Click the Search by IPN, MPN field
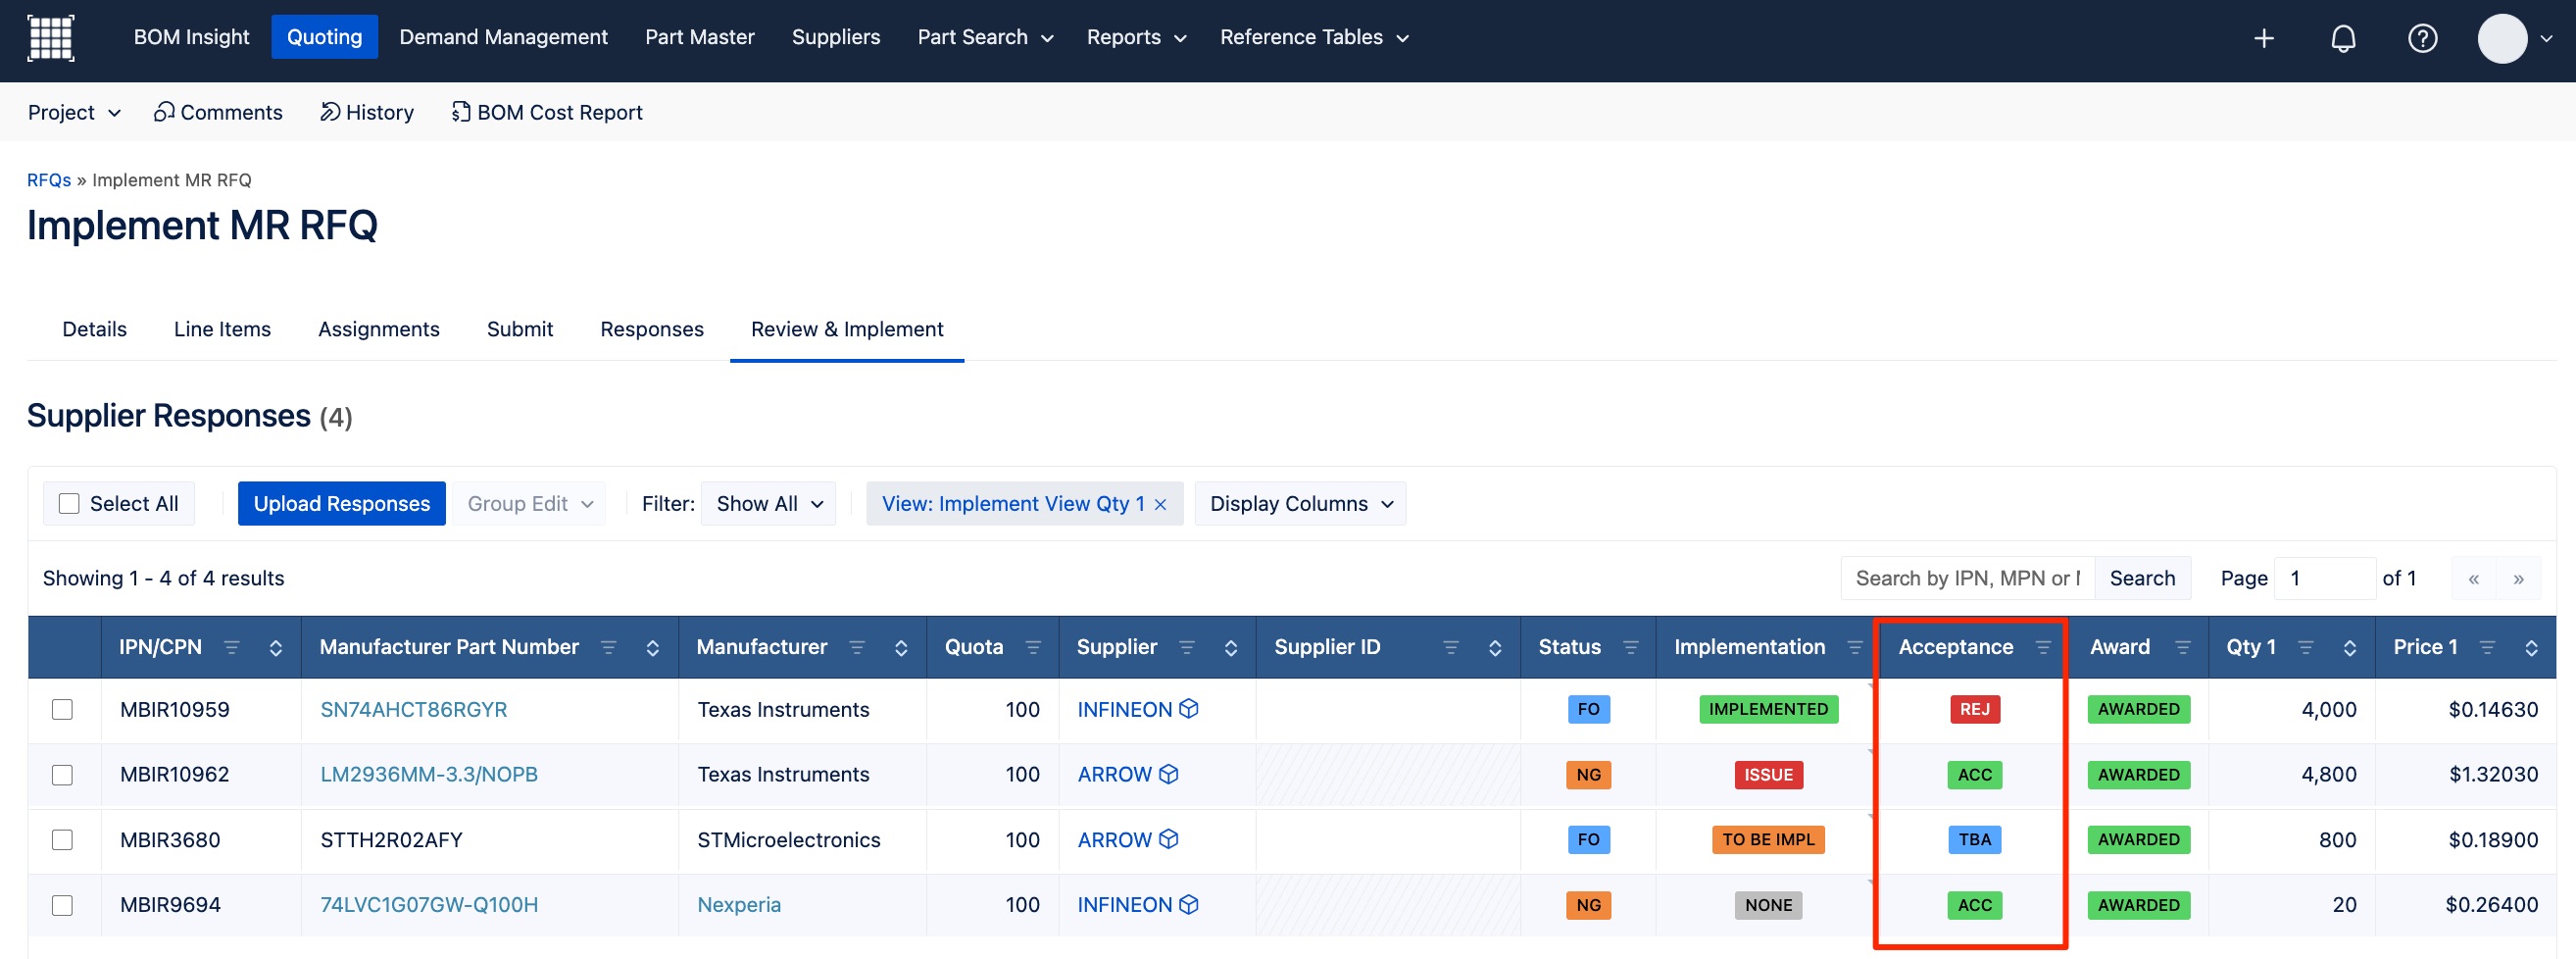Image resolution: width=2576 pixels, height=959 pixels. click(x=1967, y=578)
